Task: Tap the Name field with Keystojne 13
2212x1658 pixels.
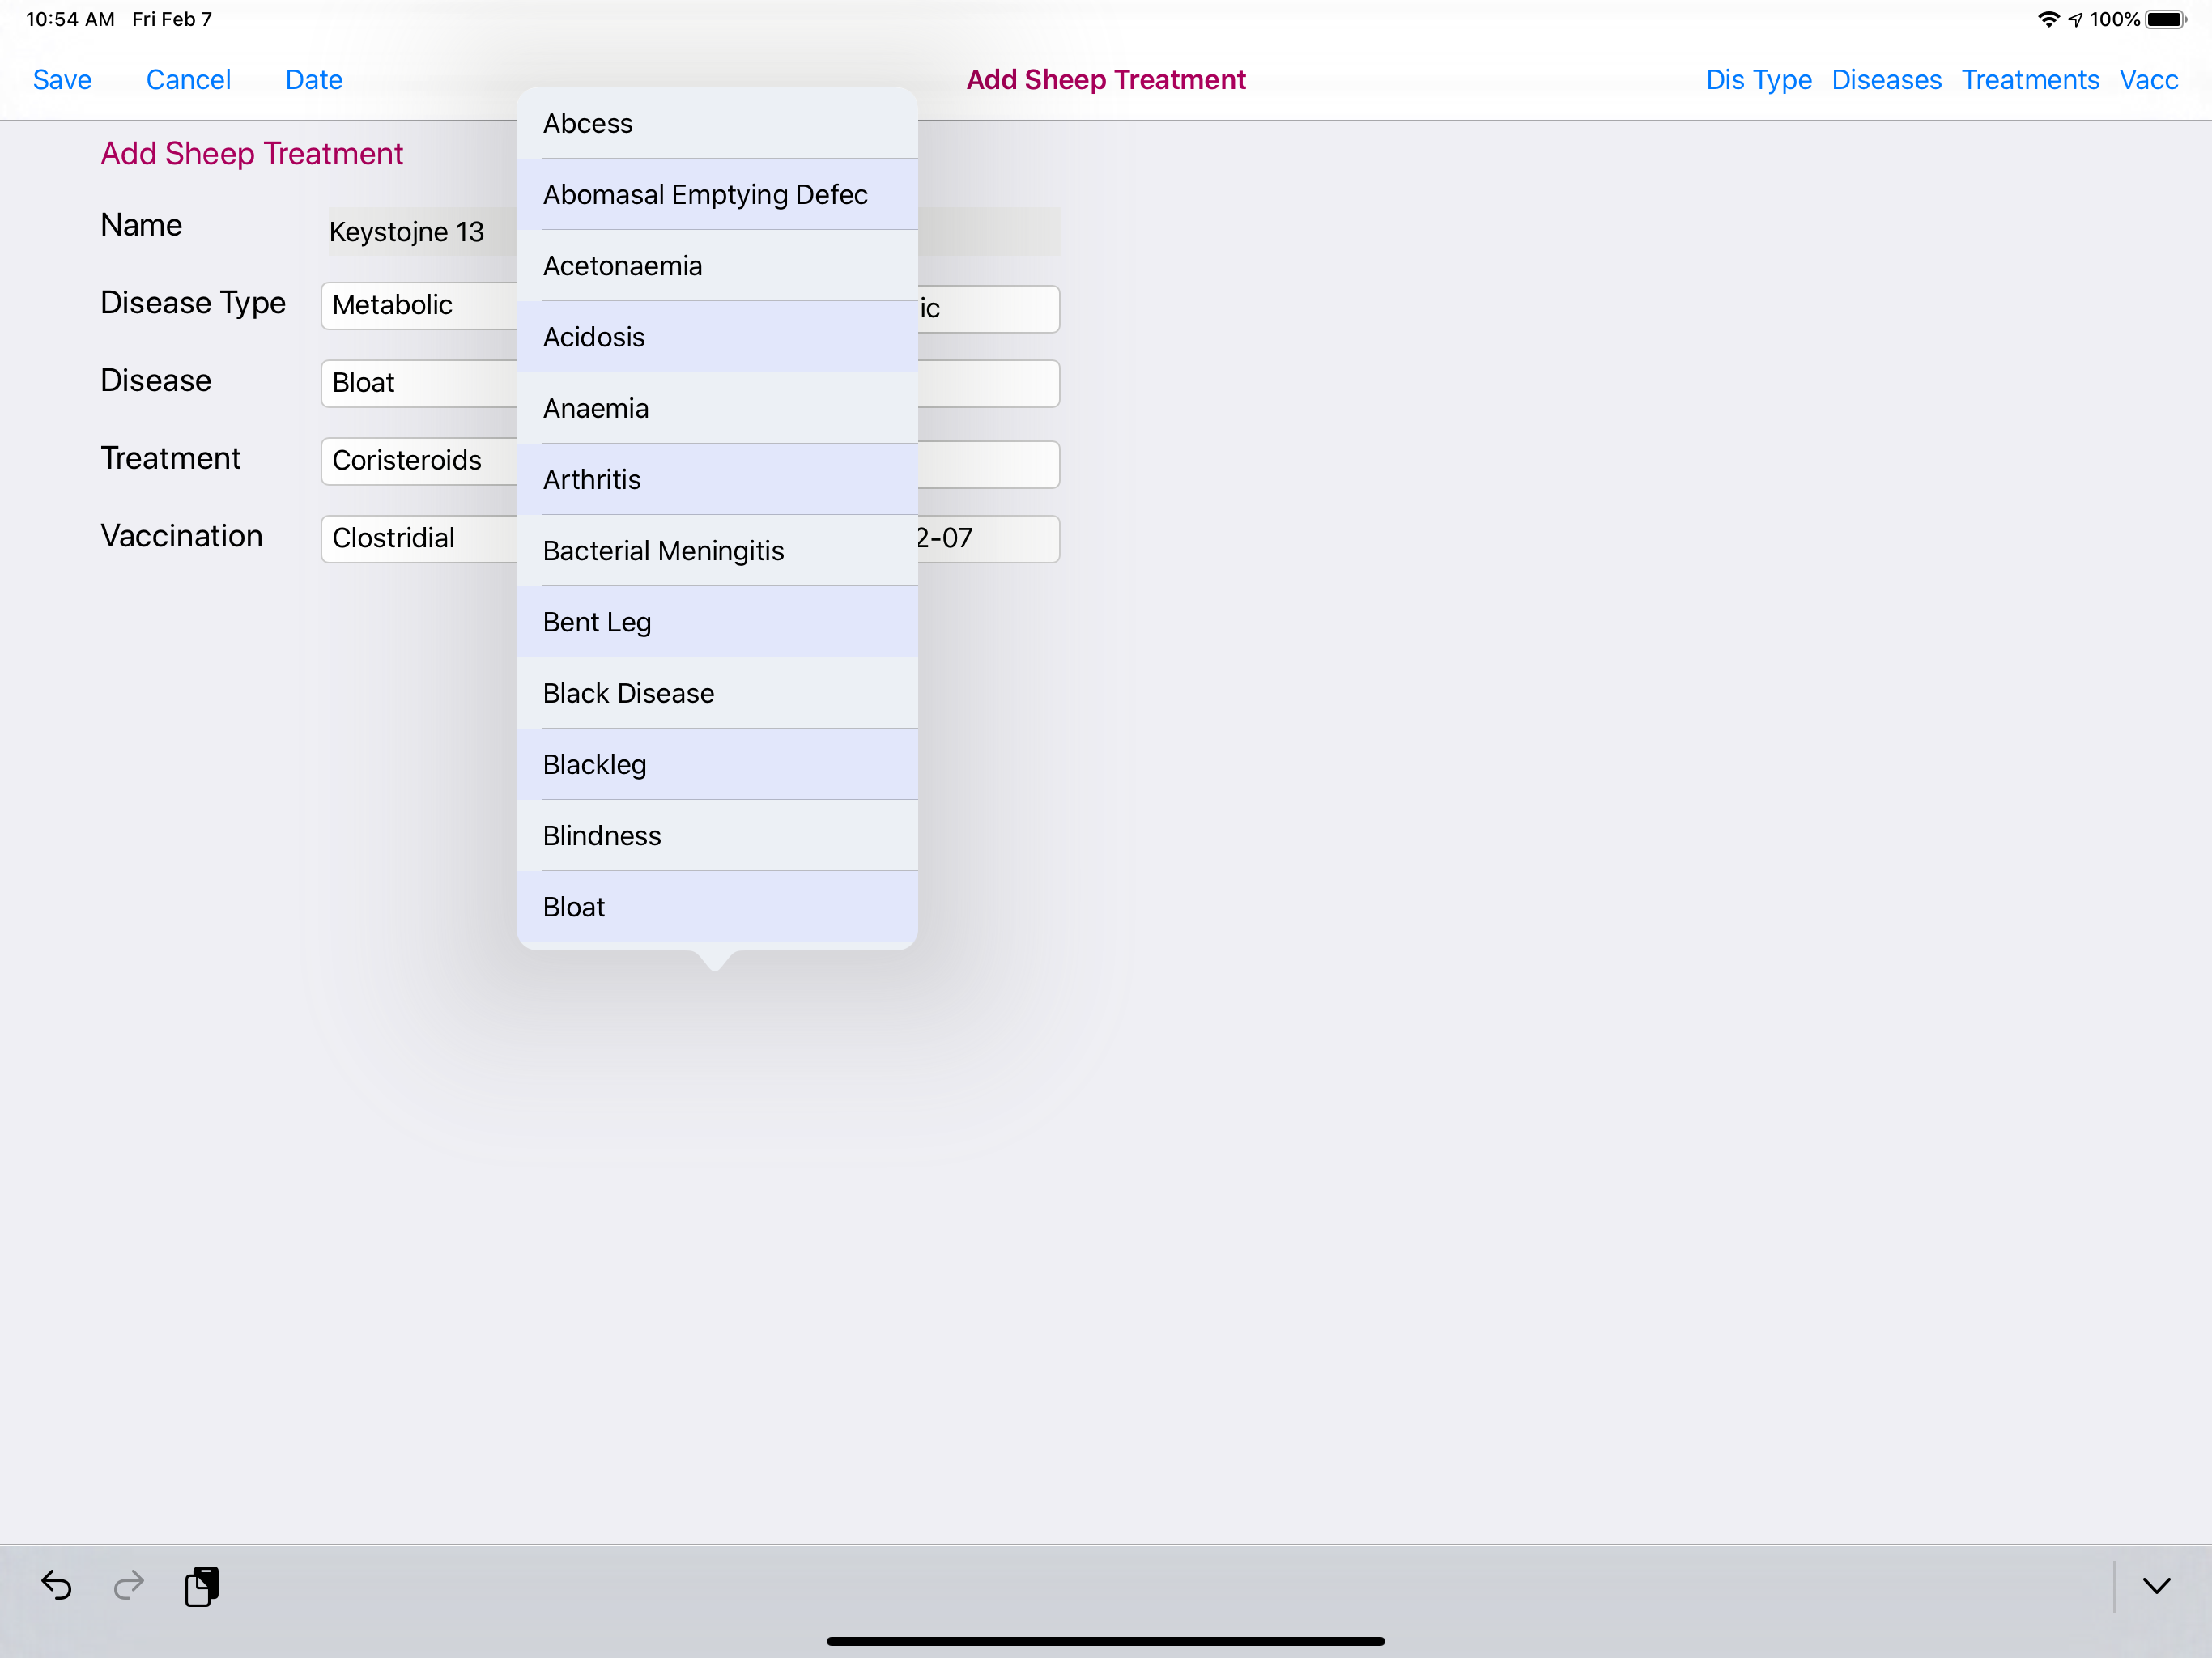Action: (x=420, y=232)
